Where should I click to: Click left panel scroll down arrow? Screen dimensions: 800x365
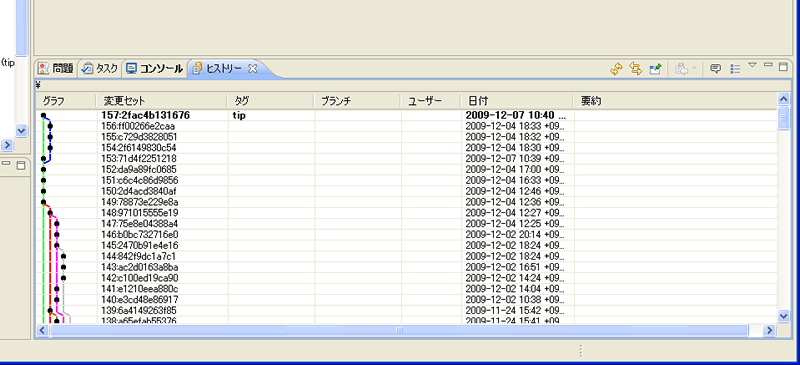pyautogui.click(x=21, y=131)
